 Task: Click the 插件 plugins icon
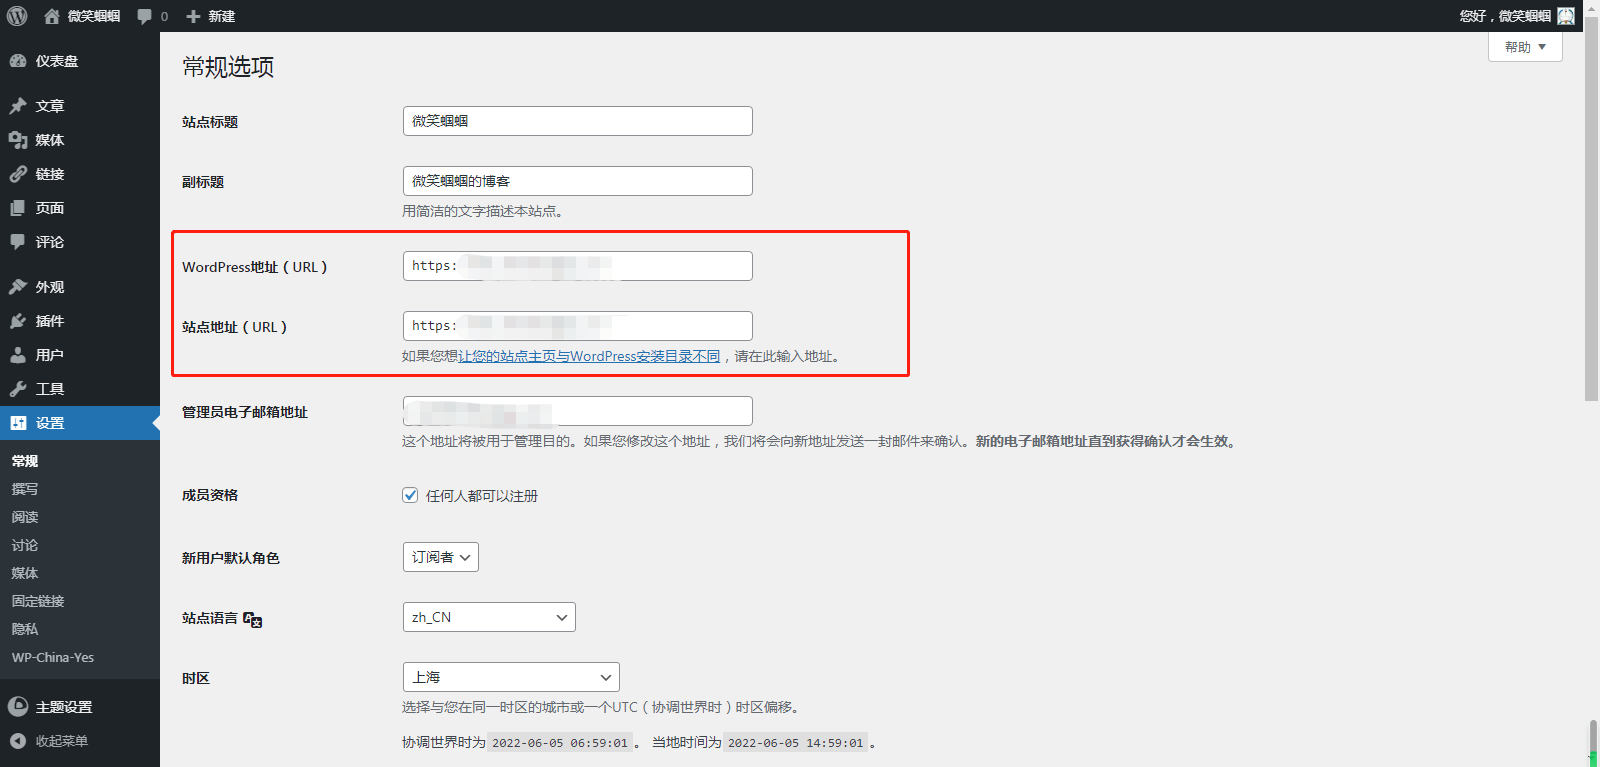18,321
